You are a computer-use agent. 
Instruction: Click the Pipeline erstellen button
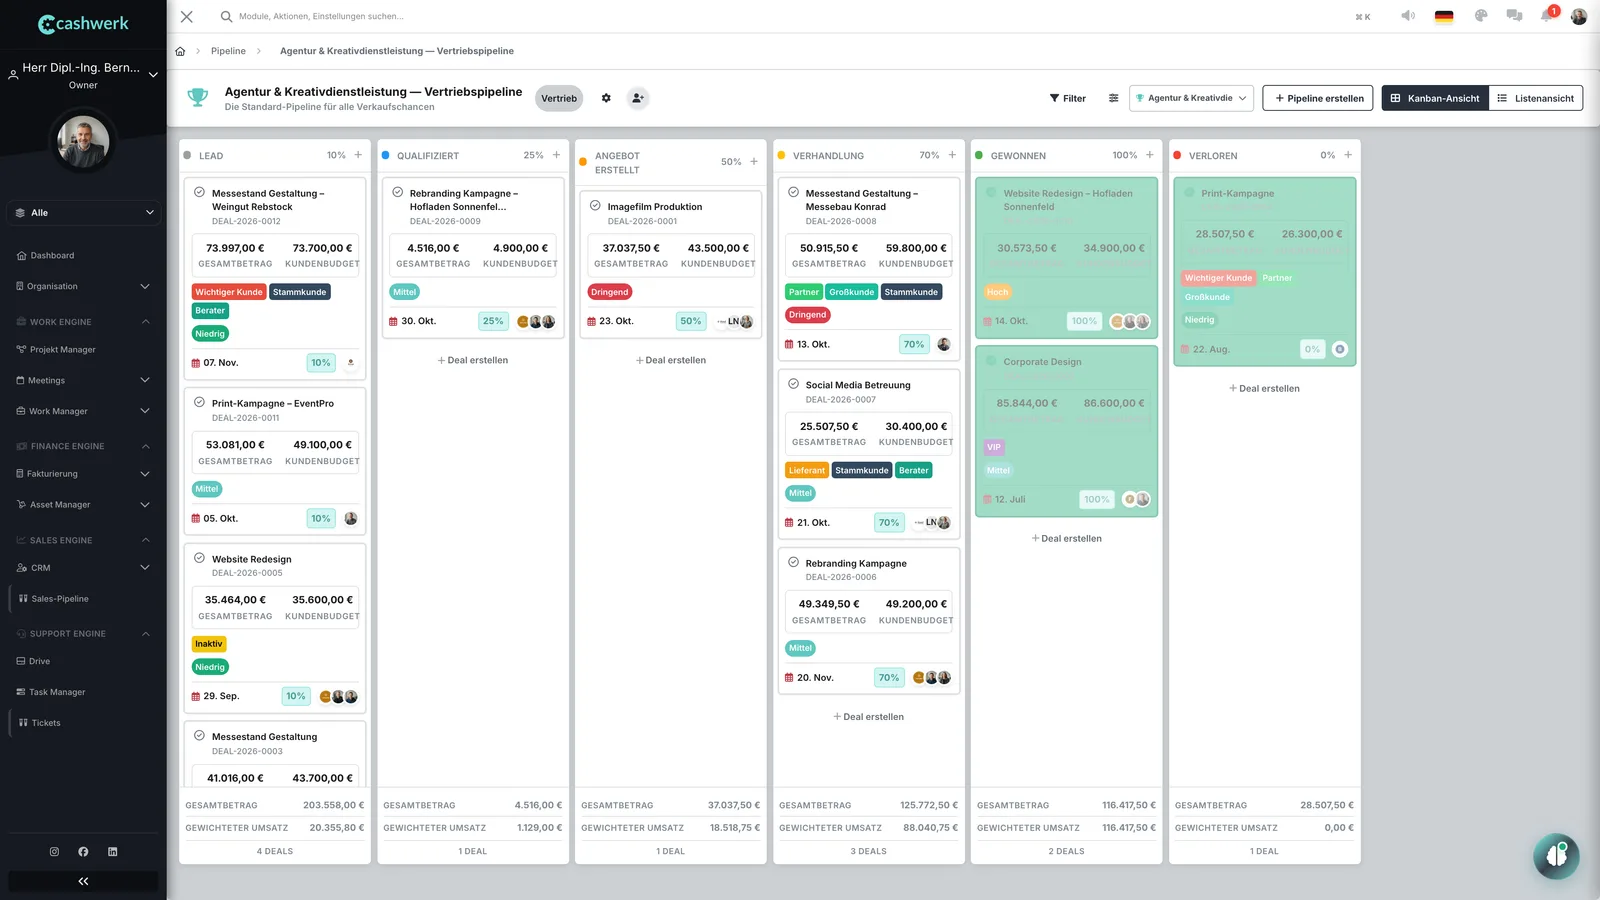pyautogui.click(x=1318, y=98)
